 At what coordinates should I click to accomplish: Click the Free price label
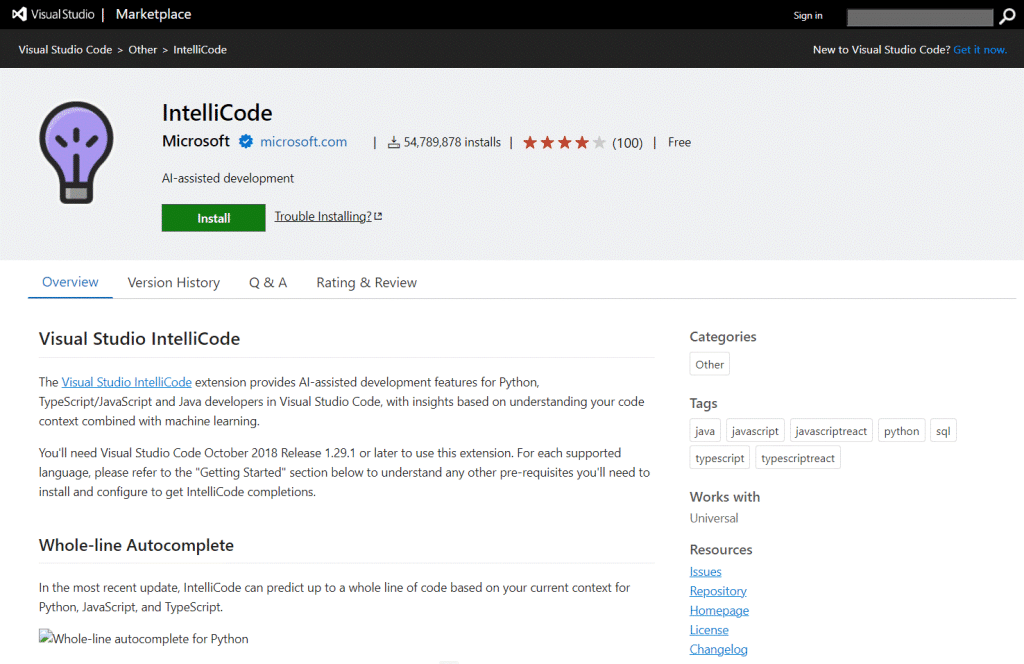click(x=679, y=142)
